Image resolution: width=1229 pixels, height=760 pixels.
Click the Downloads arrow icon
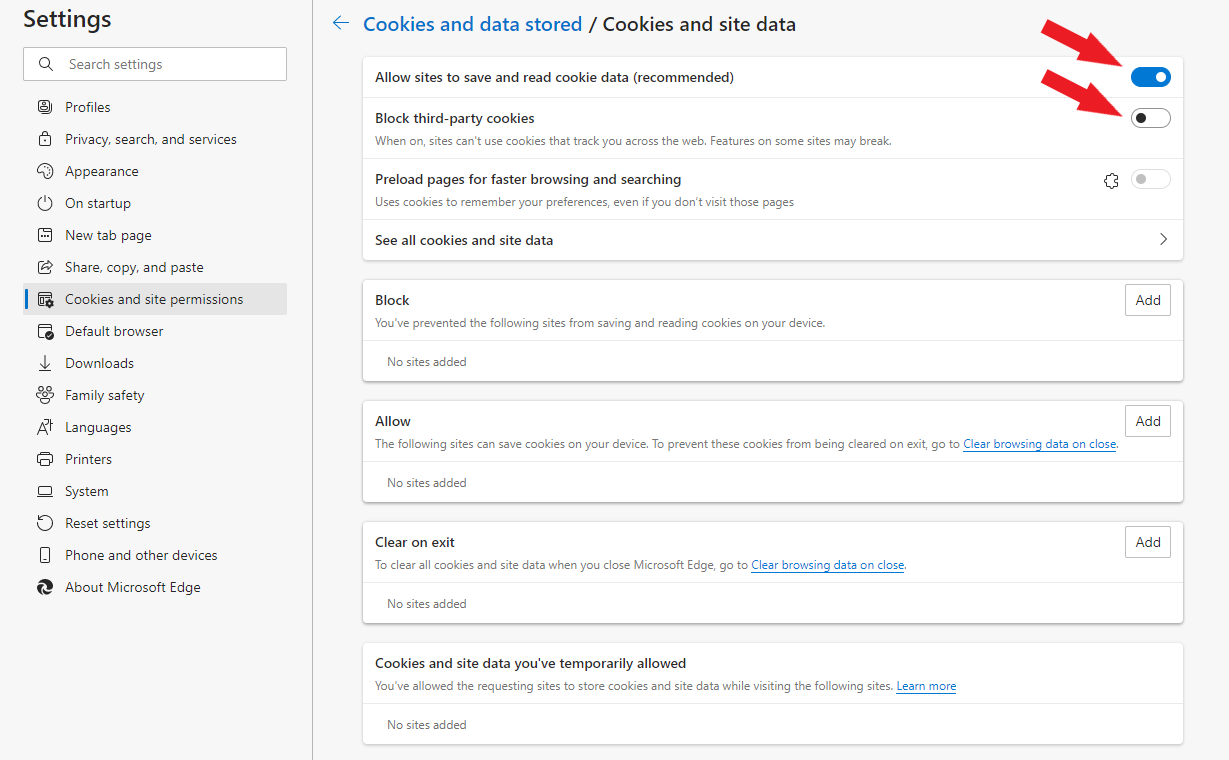pyautogui.click(x=45, y=363)
